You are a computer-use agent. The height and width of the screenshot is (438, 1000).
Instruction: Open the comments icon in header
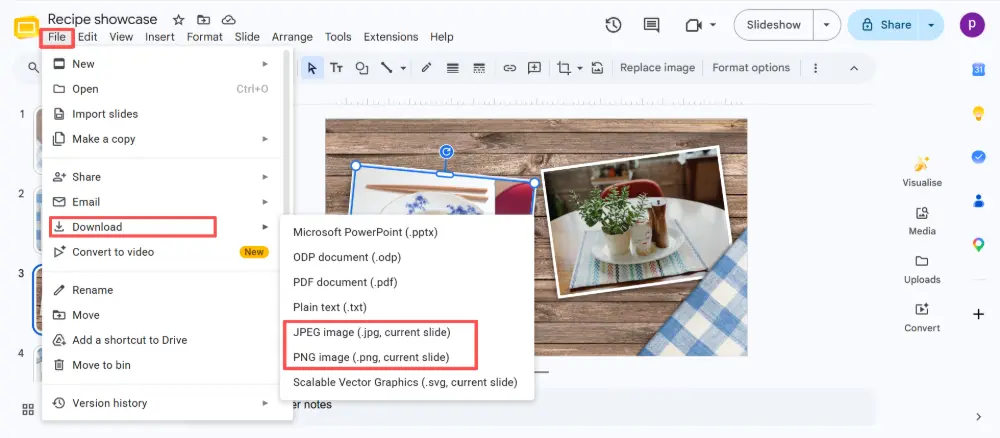pos(651,25)
